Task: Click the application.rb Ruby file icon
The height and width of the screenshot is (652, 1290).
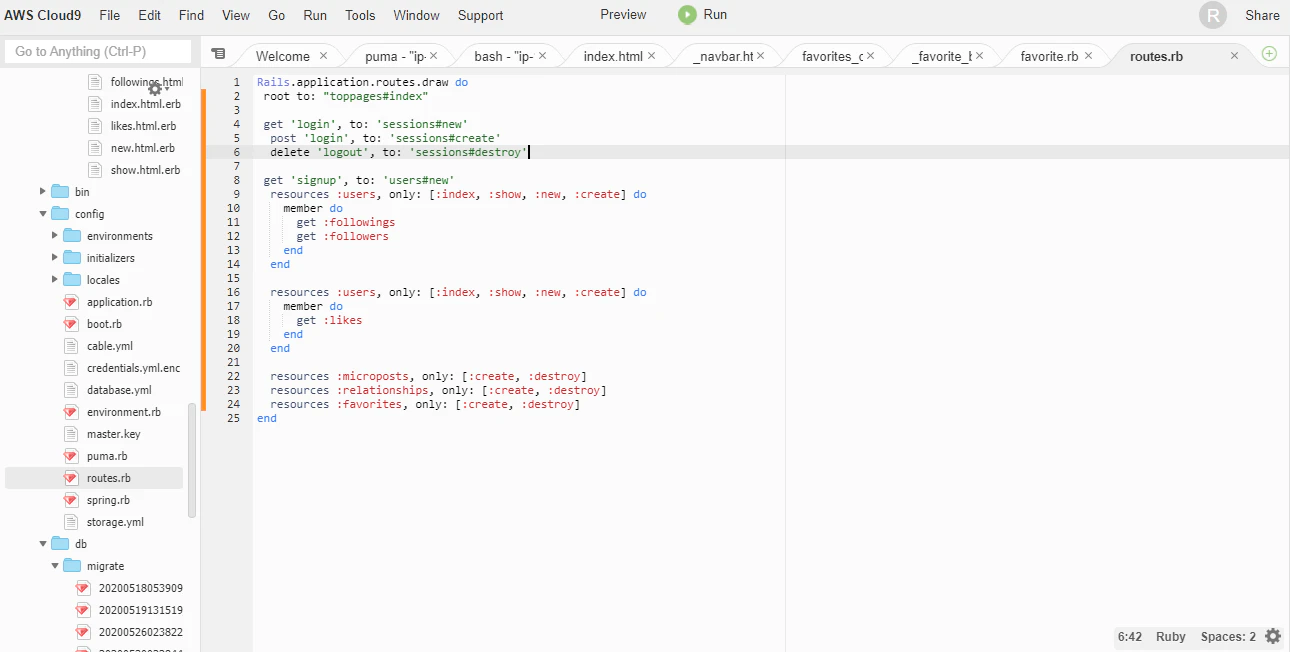Action: (71, 302)
